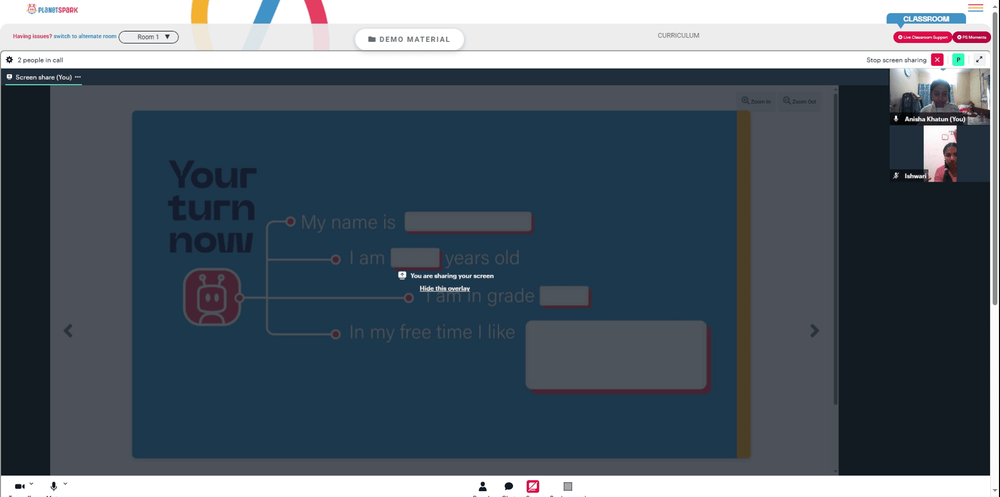
Task: Open call settings gear icon
Action: click(x=10, y=60)
